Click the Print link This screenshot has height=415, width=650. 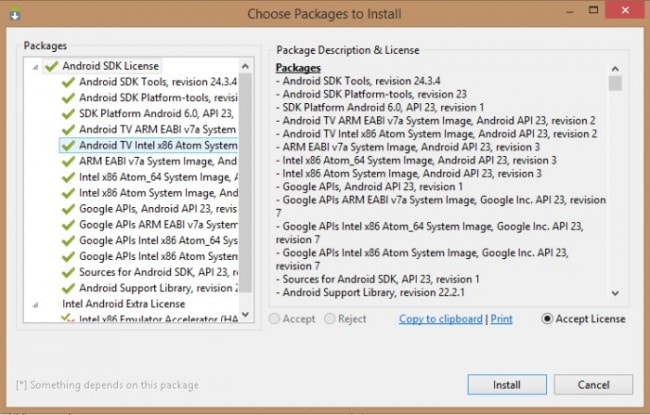point(502,319)
